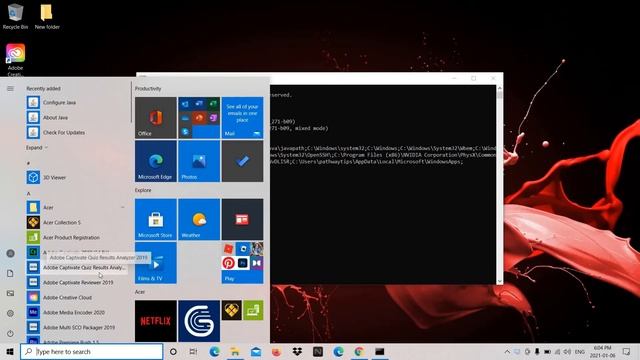
Task: Select Adobe Creative Cloud desktop shortcut
Action: [16, 60]
